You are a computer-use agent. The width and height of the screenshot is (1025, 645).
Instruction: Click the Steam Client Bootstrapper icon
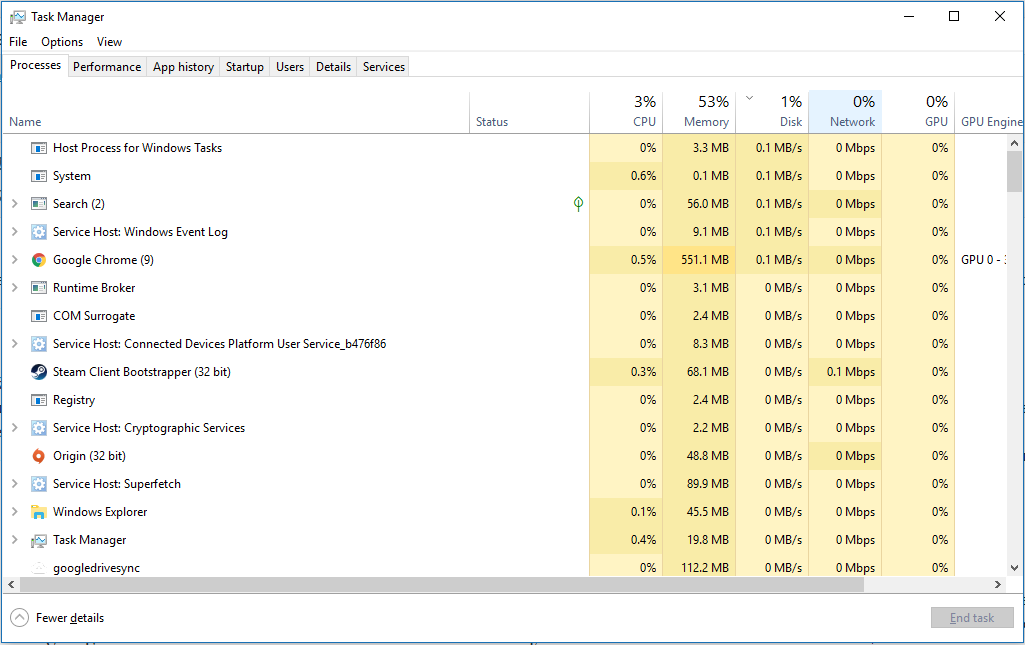(39, 372)
